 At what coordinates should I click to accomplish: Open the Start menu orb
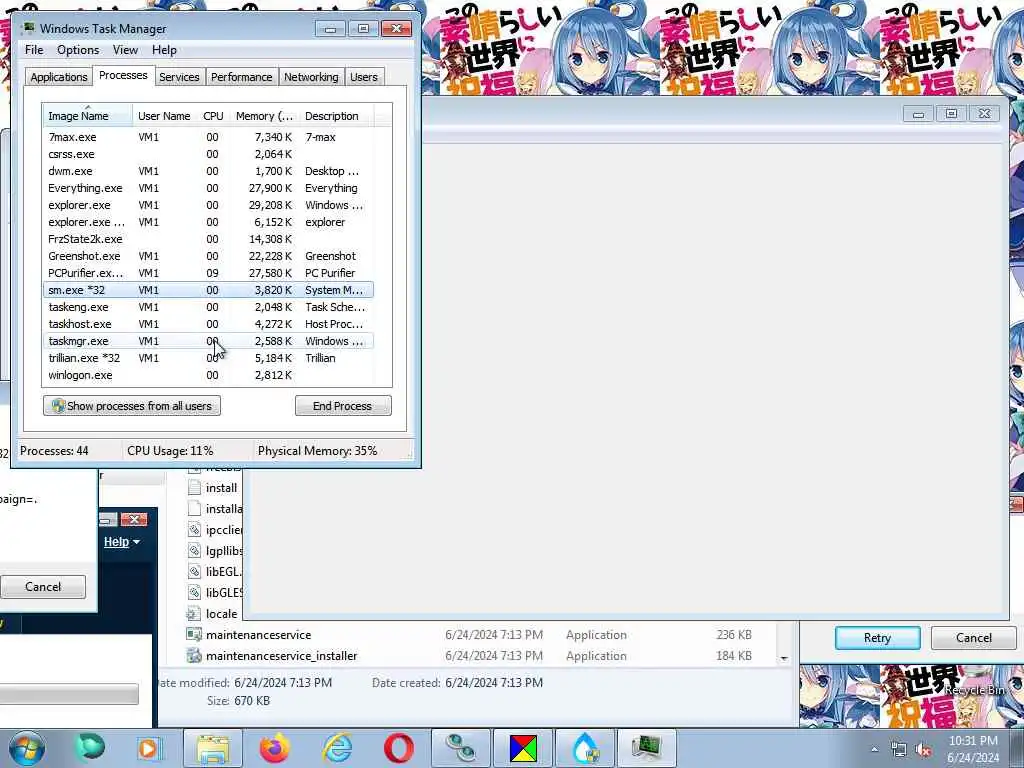(26, 748)
